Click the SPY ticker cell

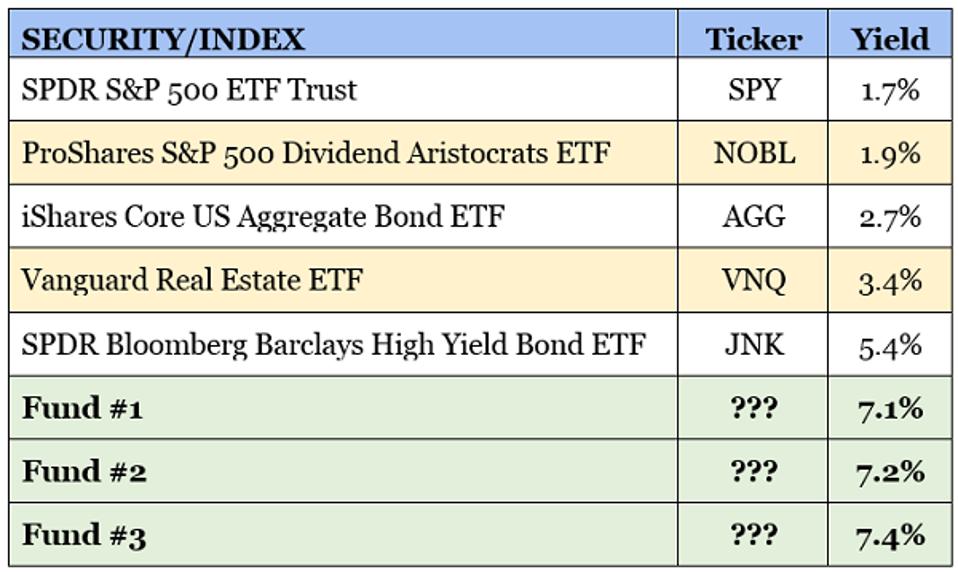[753, 90]
